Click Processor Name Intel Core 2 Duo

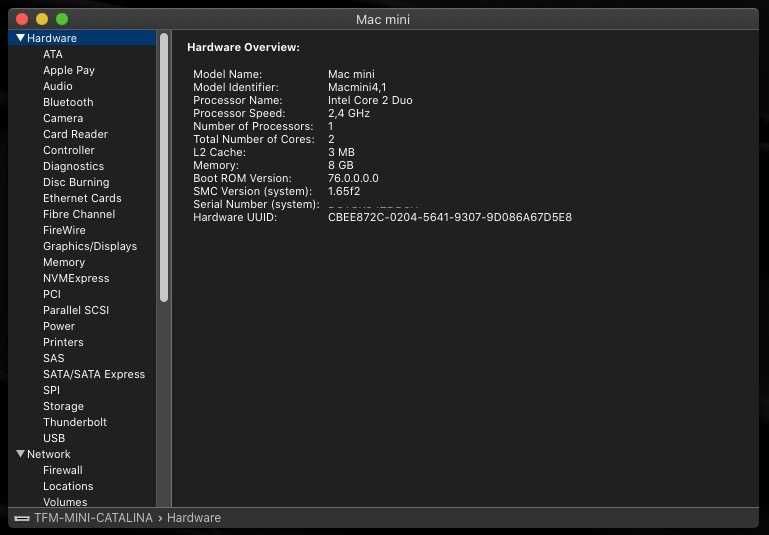(x=370, y=100)
